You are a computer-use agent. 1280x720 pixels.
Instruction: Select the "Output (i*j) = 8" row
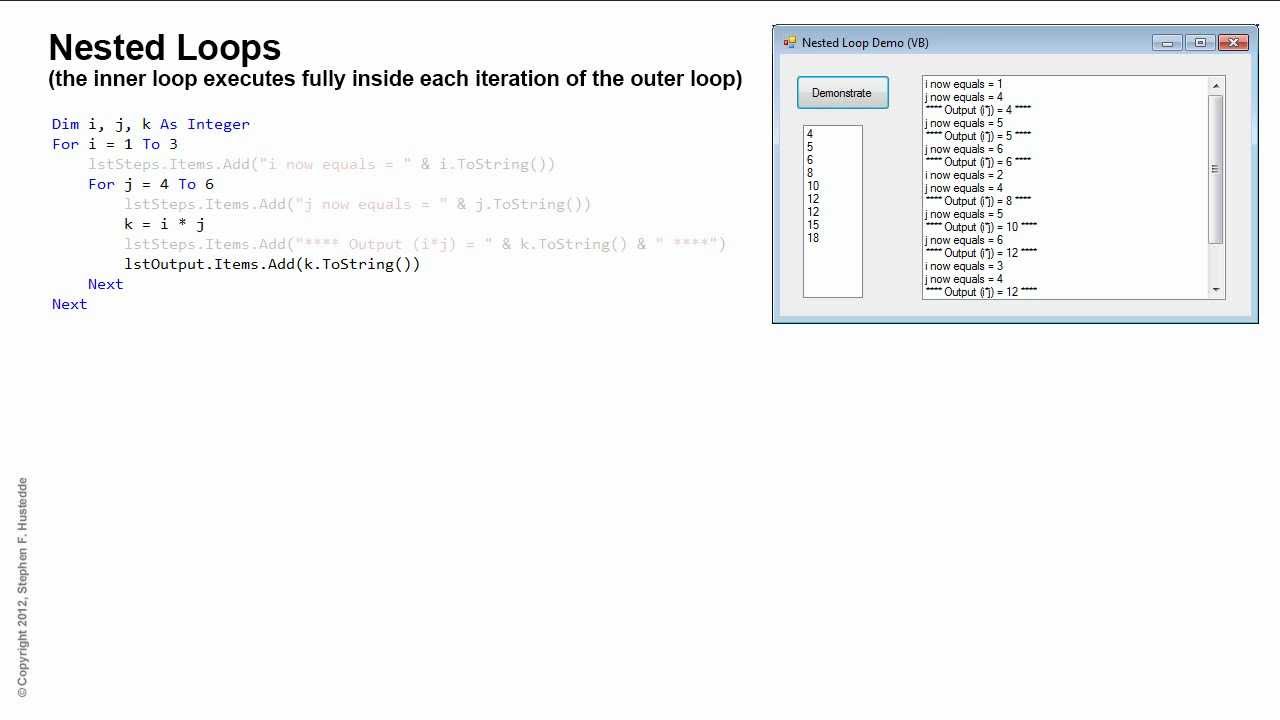1066,201
